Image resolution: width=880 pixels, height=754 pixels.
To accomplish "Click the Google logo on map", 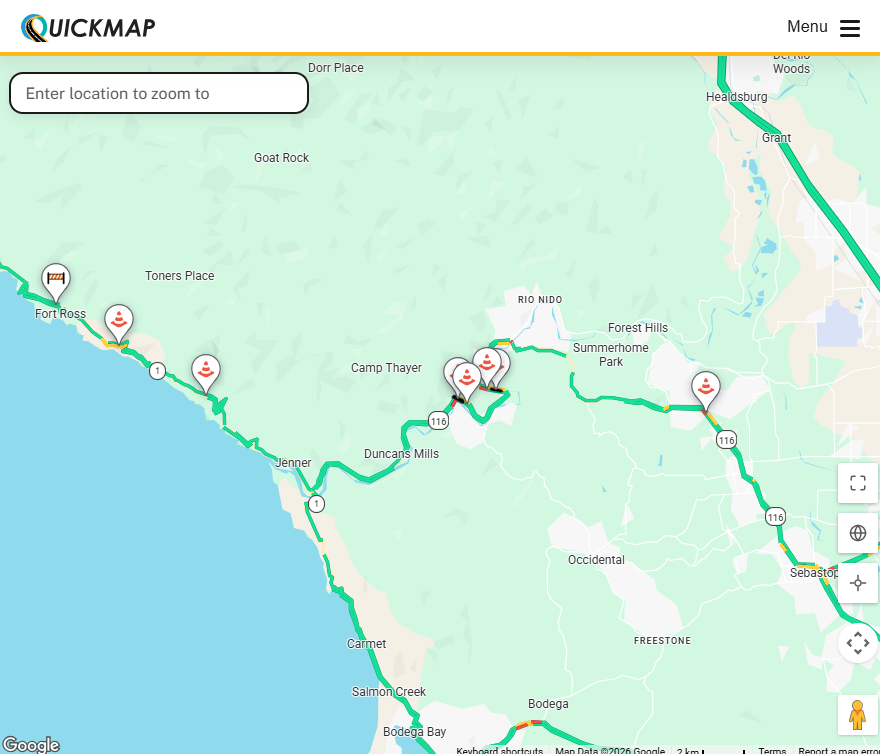I will tap(31, 744).
